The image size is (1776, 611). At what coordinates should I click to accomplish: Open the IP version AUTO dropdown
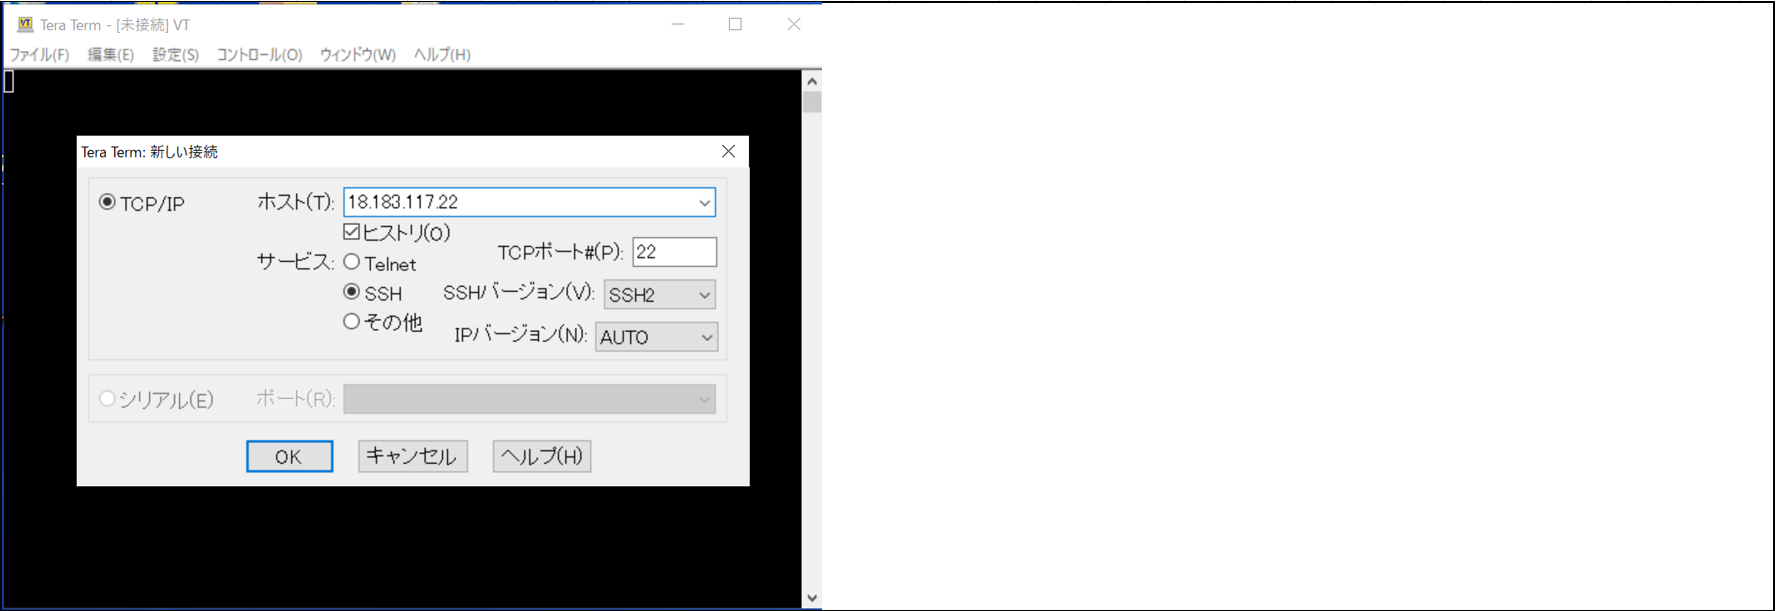(656, 337)
